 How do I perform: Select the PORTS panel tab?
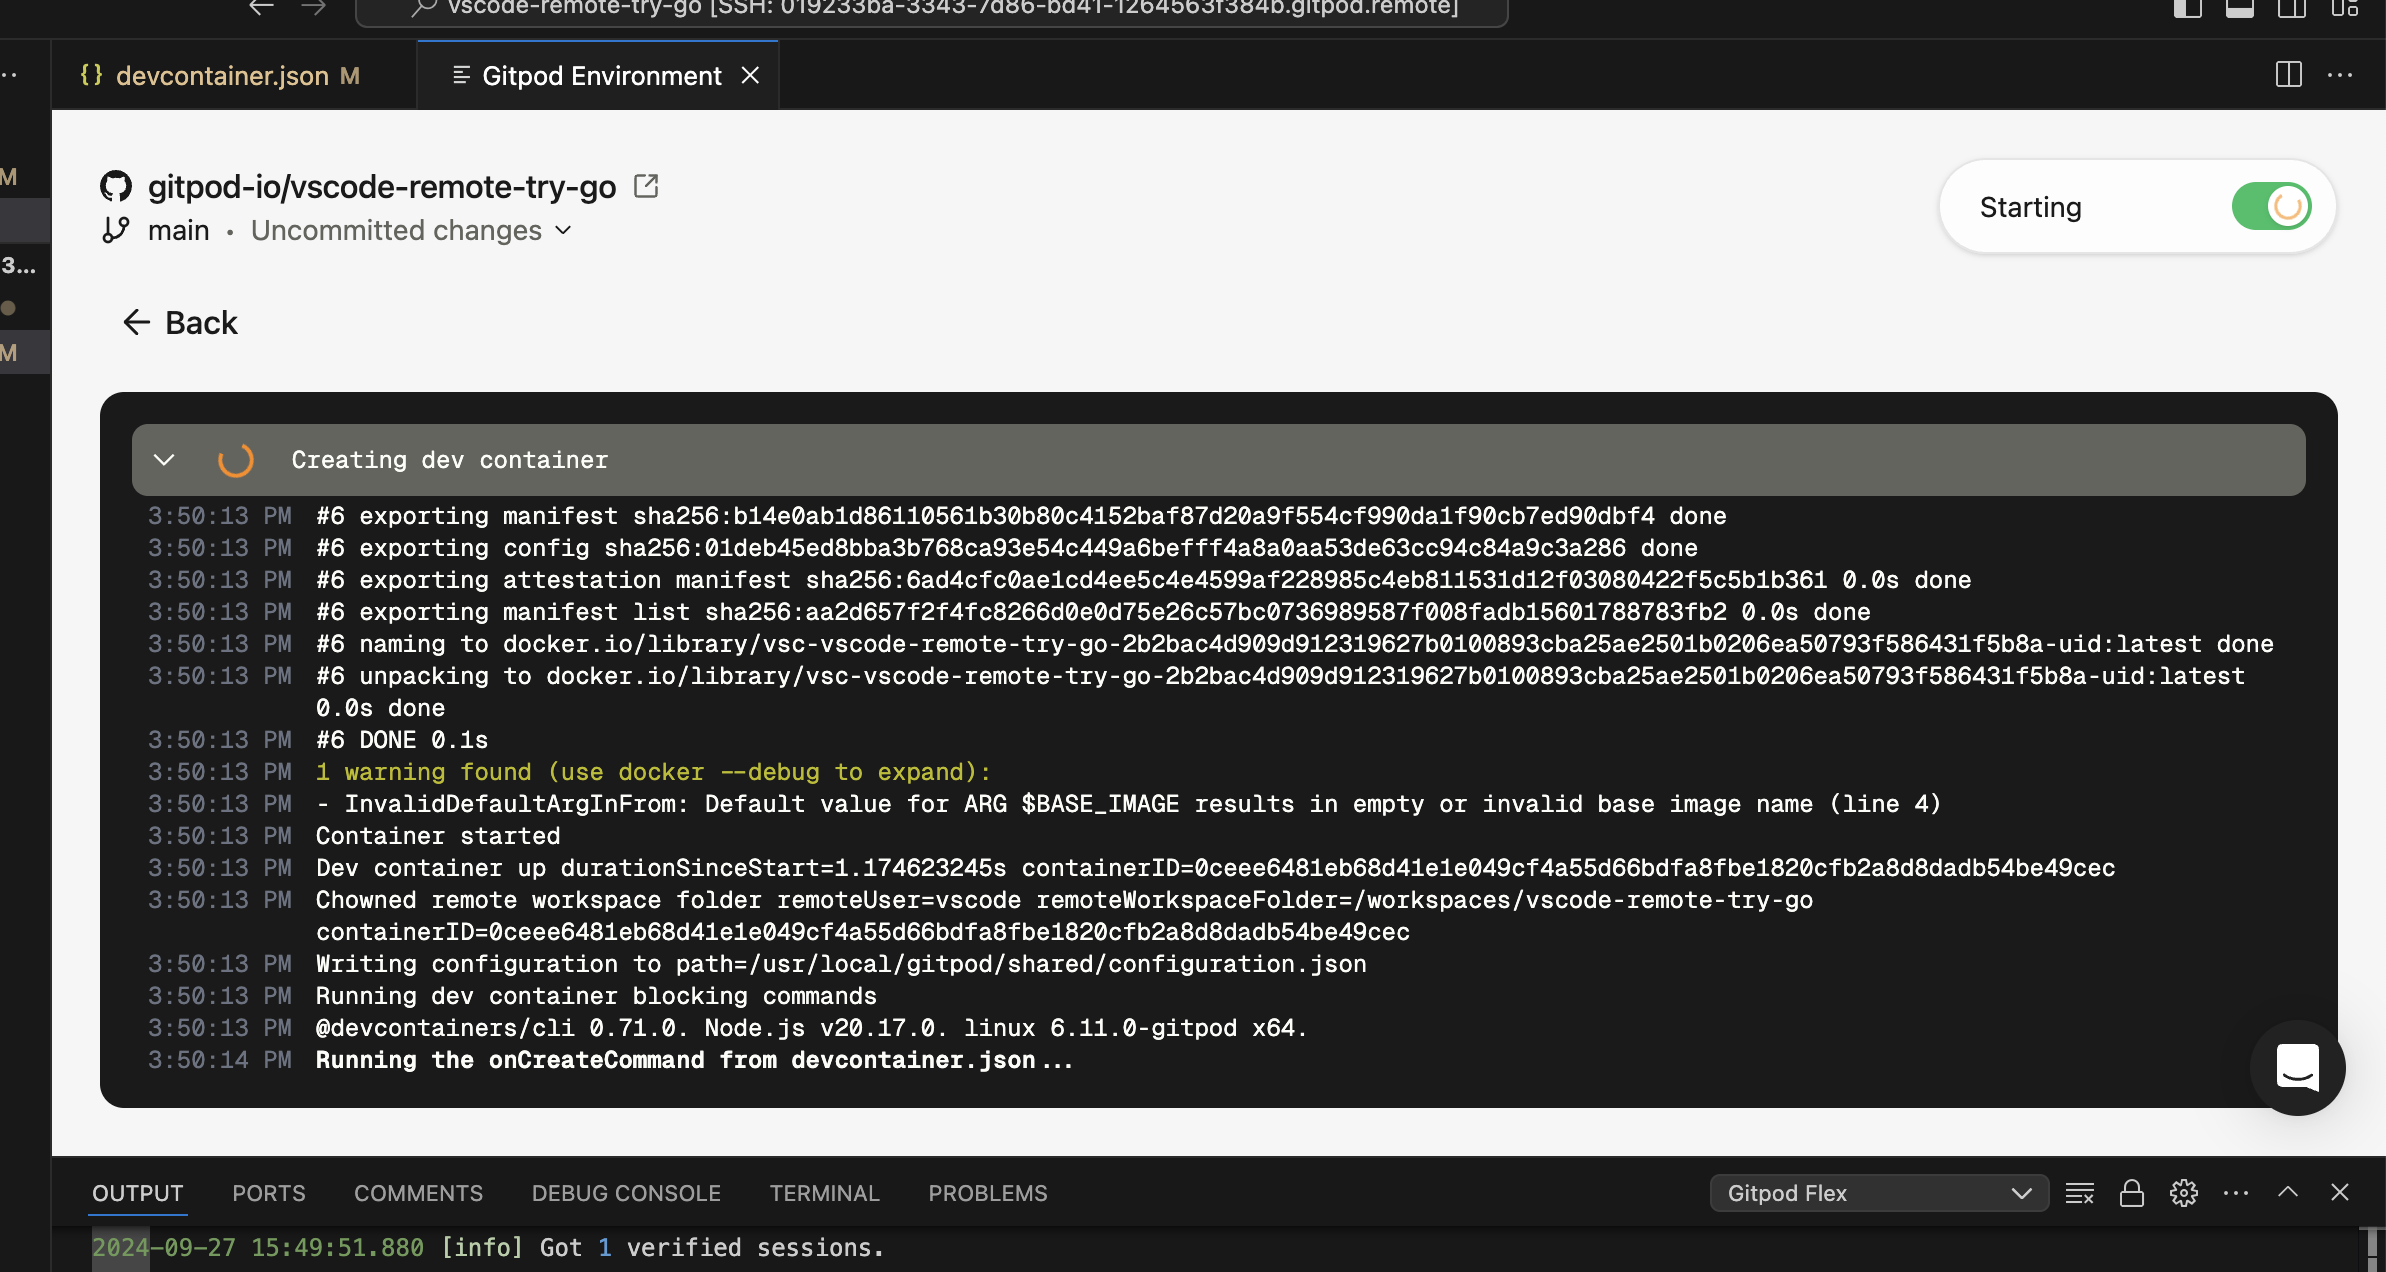point(268,1193)
